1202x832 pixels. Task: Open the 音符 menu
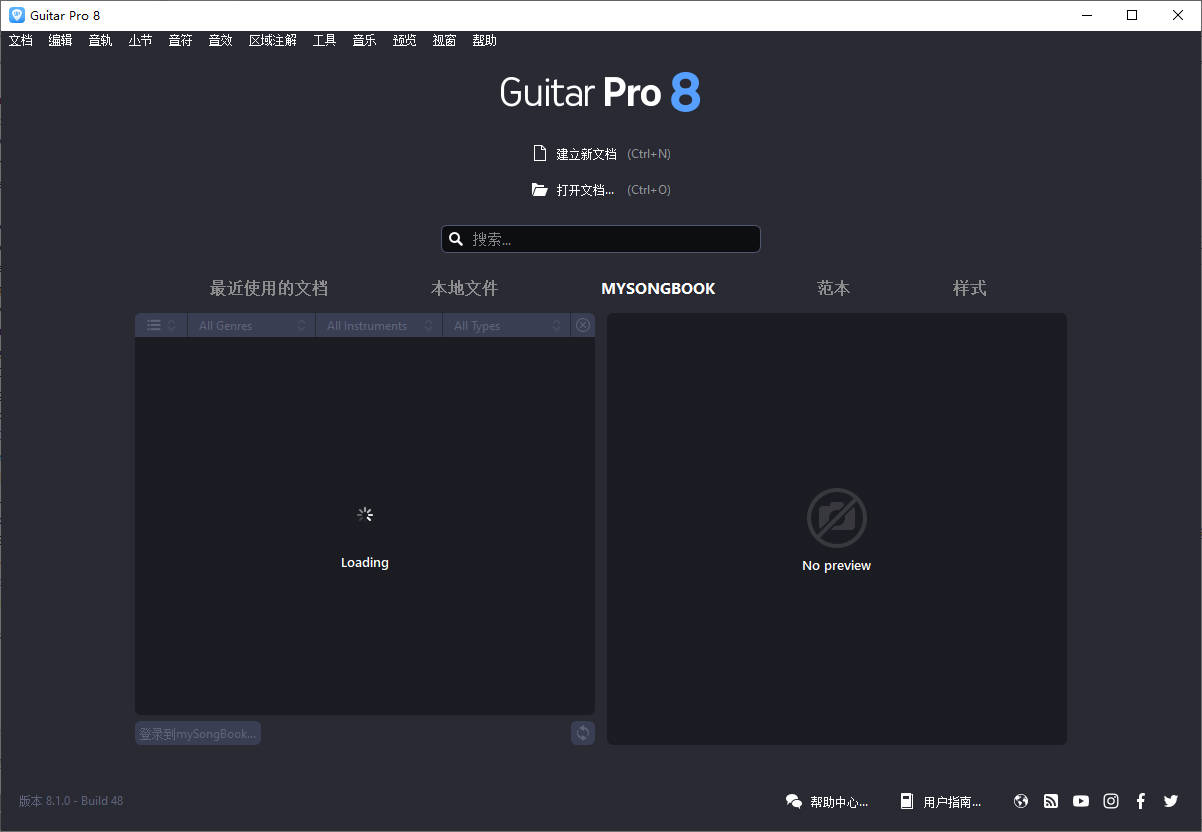click(x=181, y=41)
